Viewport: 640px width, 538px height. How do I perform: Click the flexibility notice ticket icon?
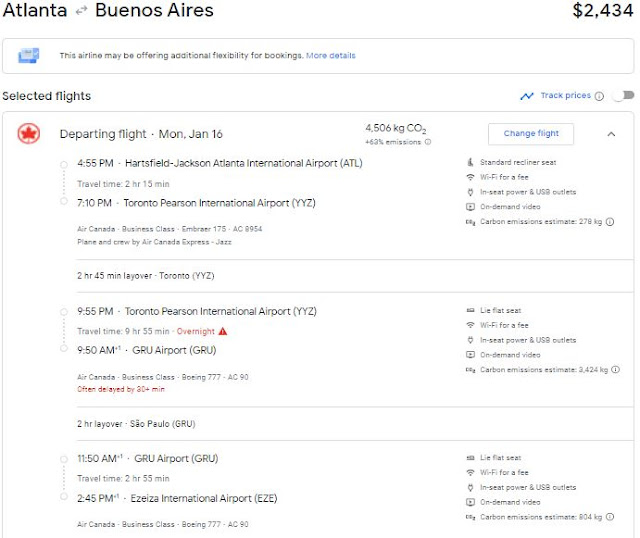pyautogui.click(x=29, y=55)
